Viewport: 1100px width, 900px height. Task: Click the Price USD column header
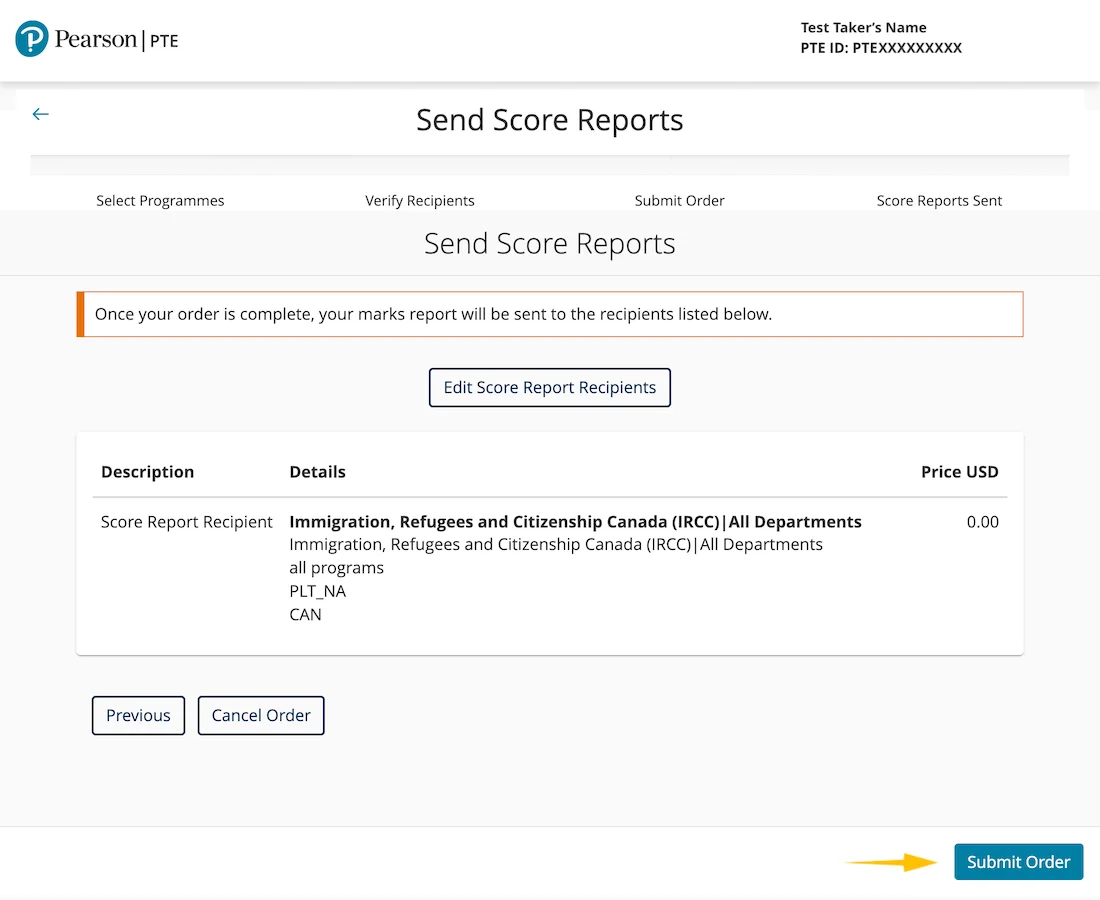[960, 471]
